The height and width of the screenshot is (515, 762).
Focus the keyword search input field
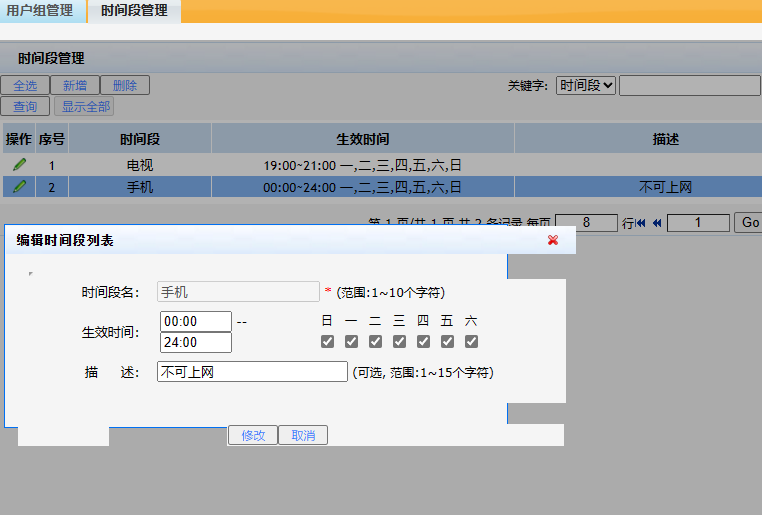(x=690, y=86)
